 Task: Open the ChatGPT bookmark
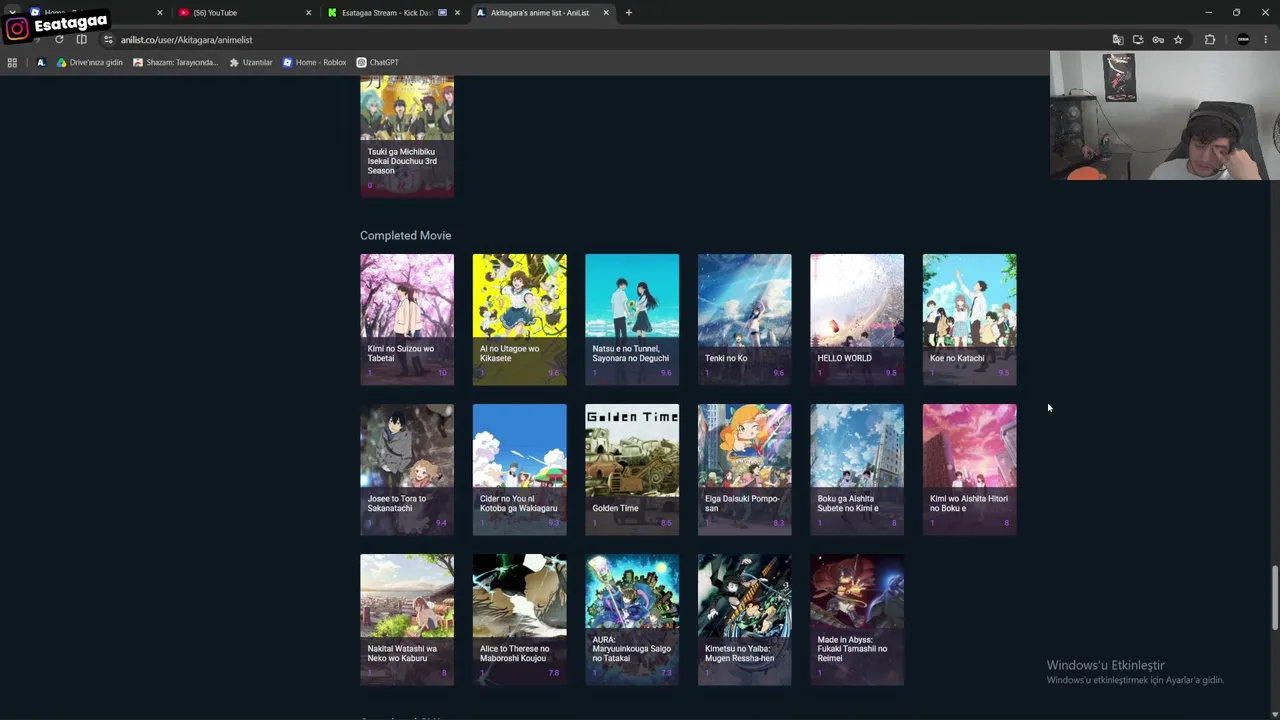tap(377, 62)
